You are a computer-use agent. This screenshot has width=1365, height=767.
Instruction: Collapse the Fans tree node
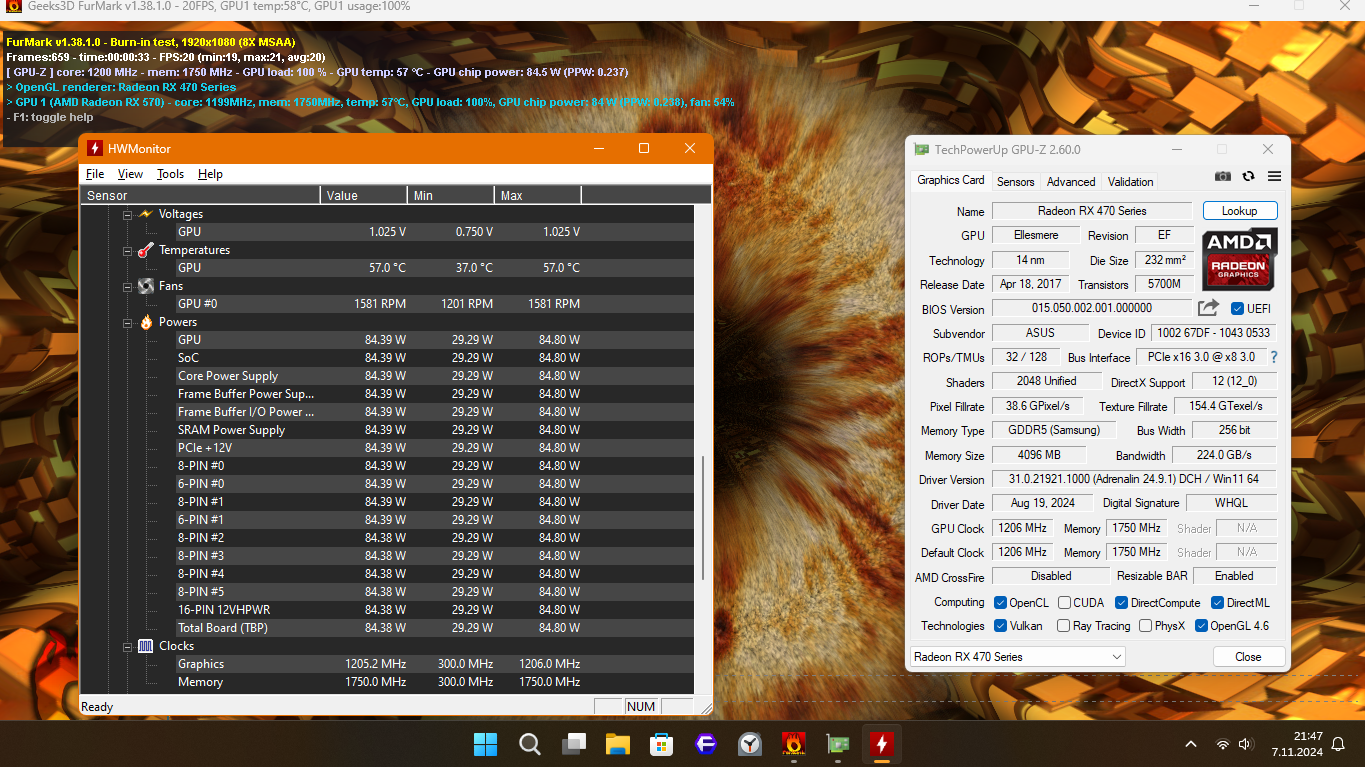127,287
